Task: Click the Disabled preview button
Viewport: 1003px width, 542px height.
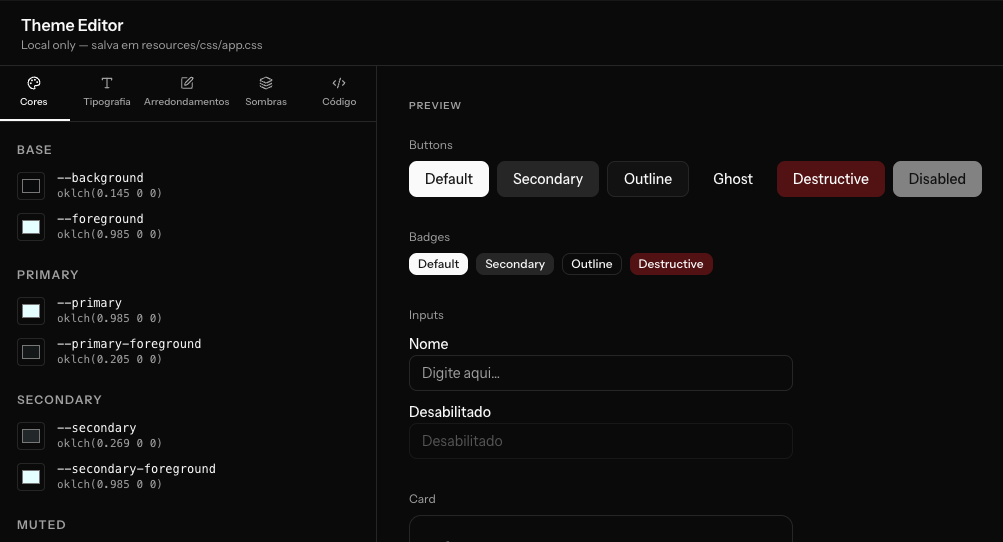Action: point(937,179)
